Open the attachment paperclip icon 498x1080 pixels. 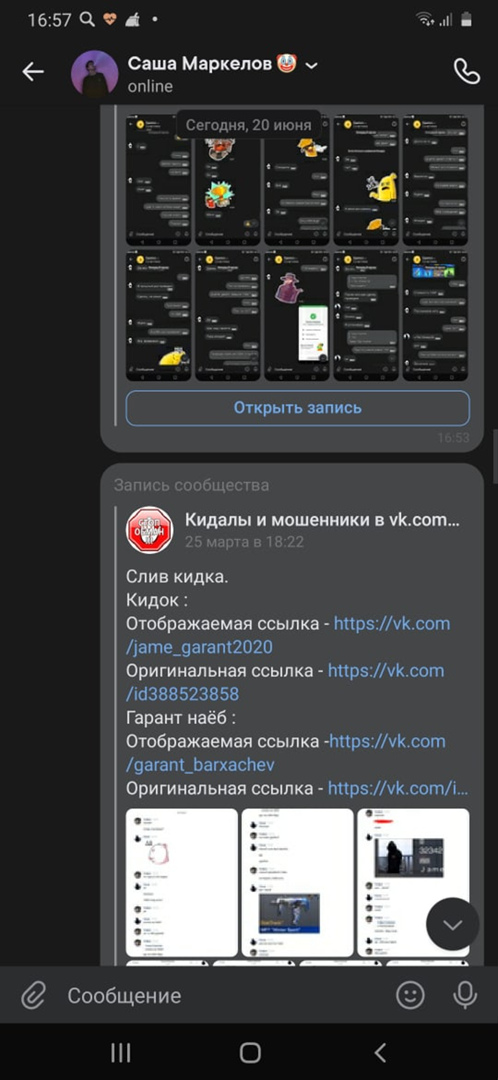coord(33,995)
